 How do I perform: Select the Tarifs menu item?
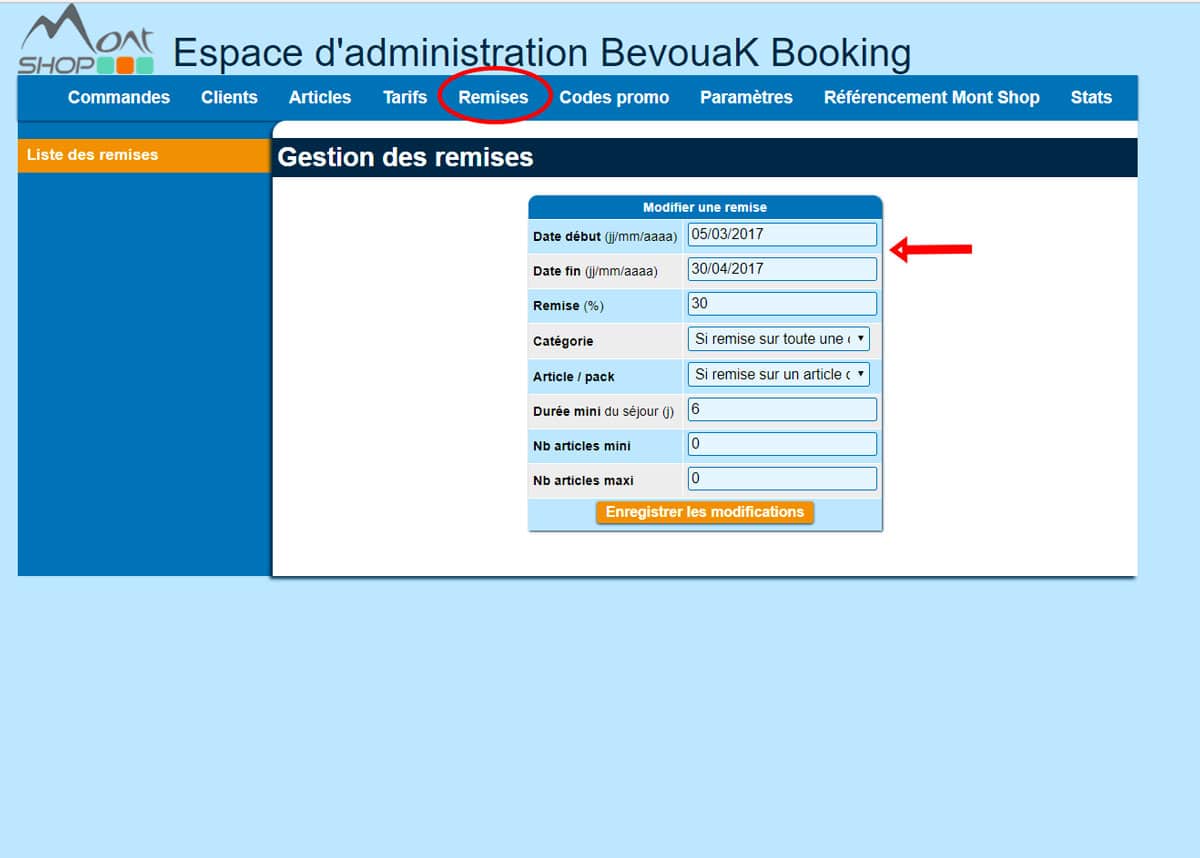405,97
